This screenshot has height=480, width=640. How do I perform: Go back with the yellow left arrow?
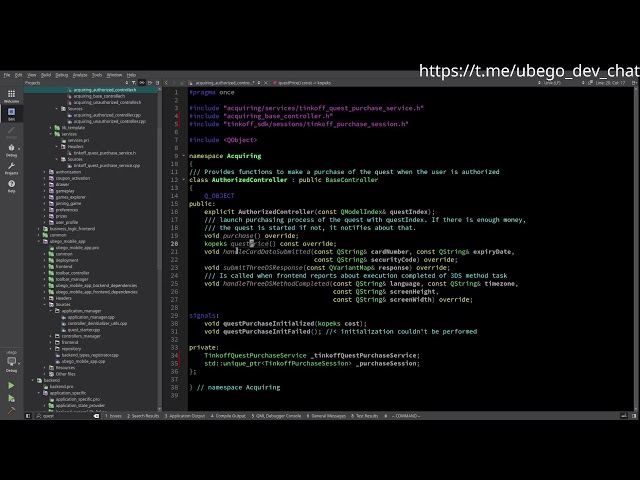(x=166, y=82)
